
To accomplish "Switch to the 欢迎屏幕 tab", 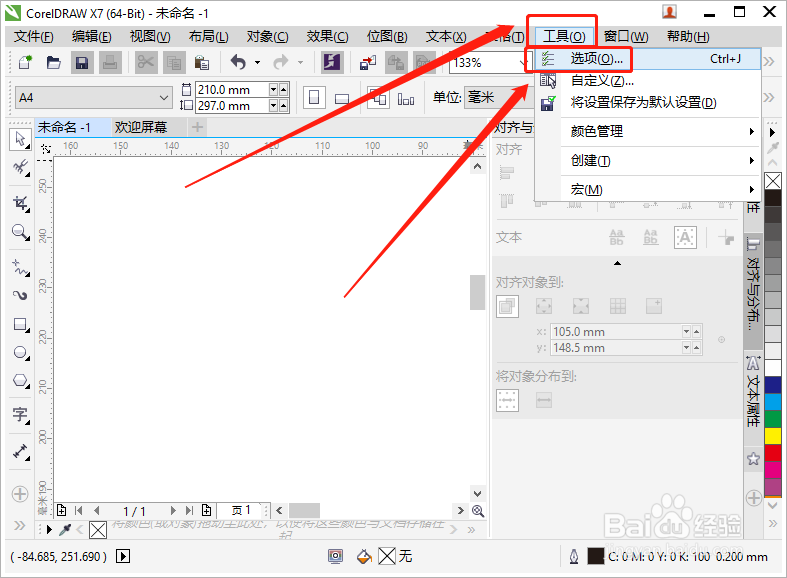I will click(141, 127).
